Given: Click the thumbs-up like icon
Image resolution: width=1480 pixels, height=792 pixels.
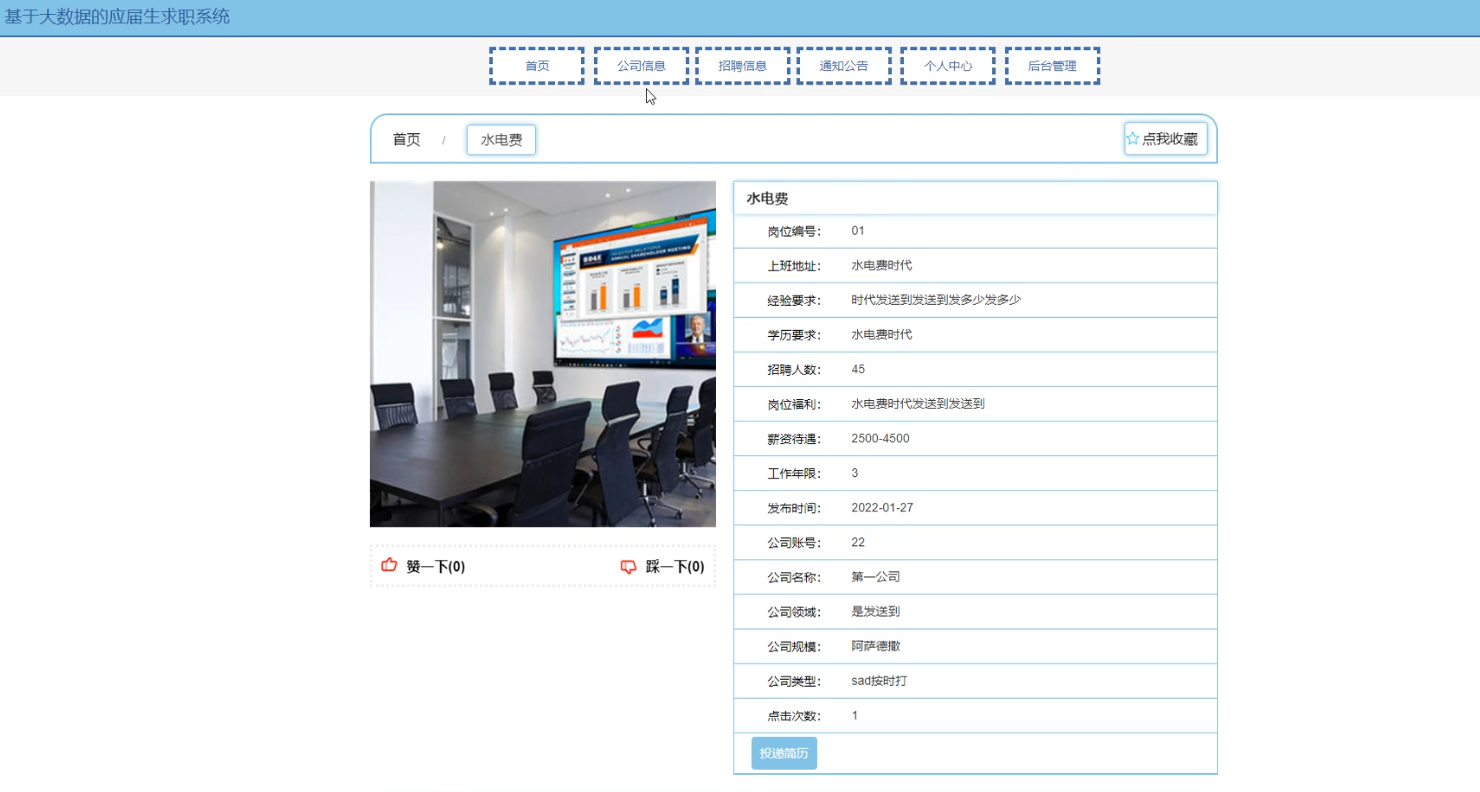Looking at the screenshot, I should (388, 564).
